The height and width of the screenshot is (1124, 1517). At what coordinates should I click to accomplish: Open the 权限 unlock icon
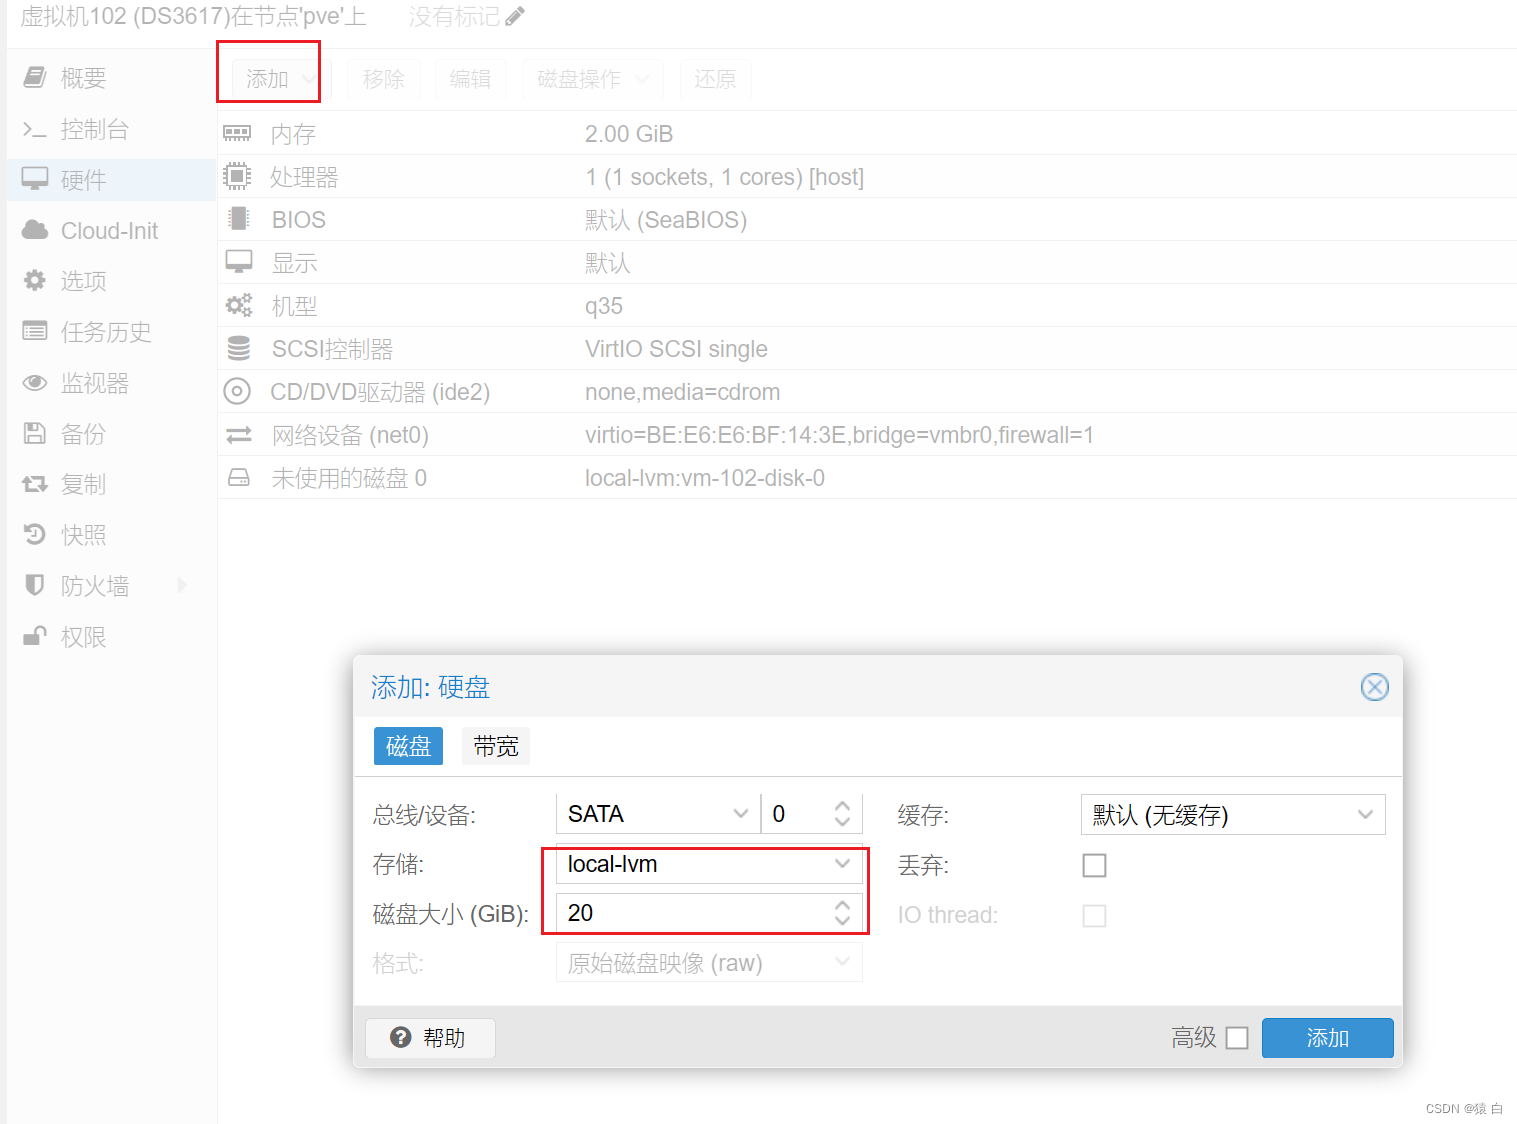tap(35, 636)
